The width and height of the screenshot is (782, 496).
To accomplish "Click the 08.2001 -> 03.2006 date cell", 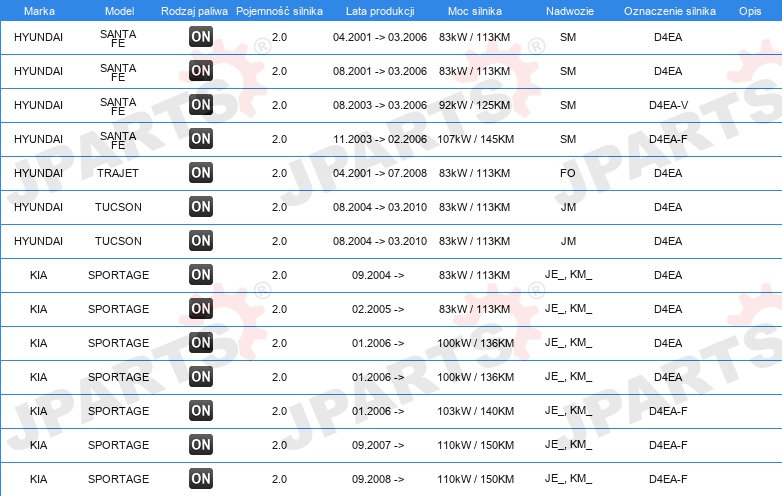I will (x=380, y=71).
